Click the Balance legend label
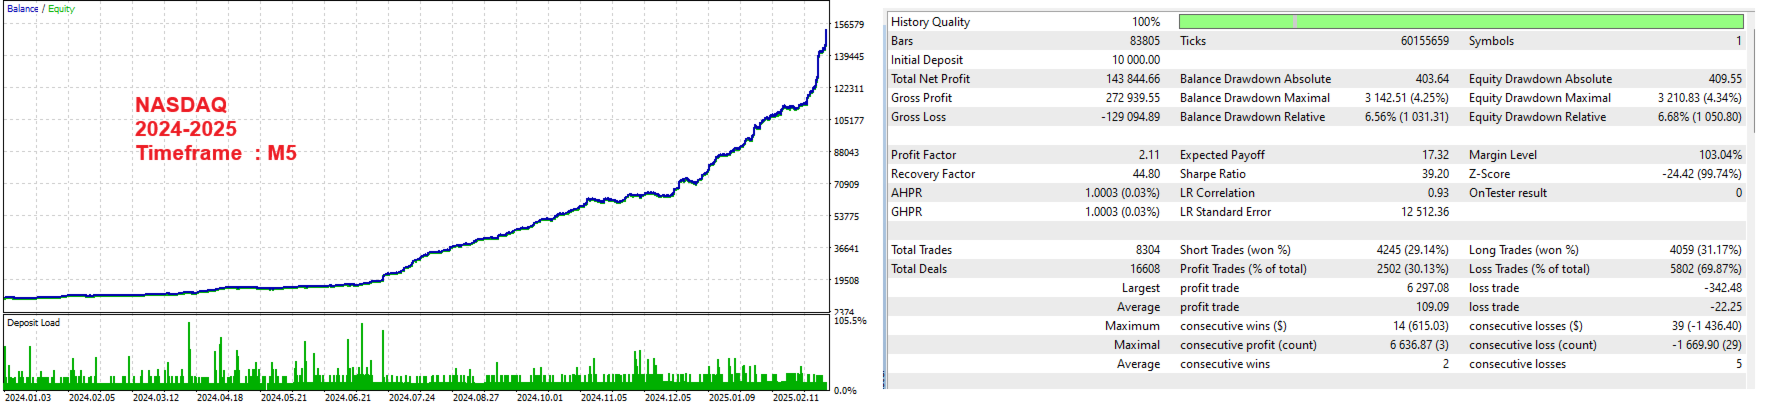1780x418 pixels. click(22, 9)
